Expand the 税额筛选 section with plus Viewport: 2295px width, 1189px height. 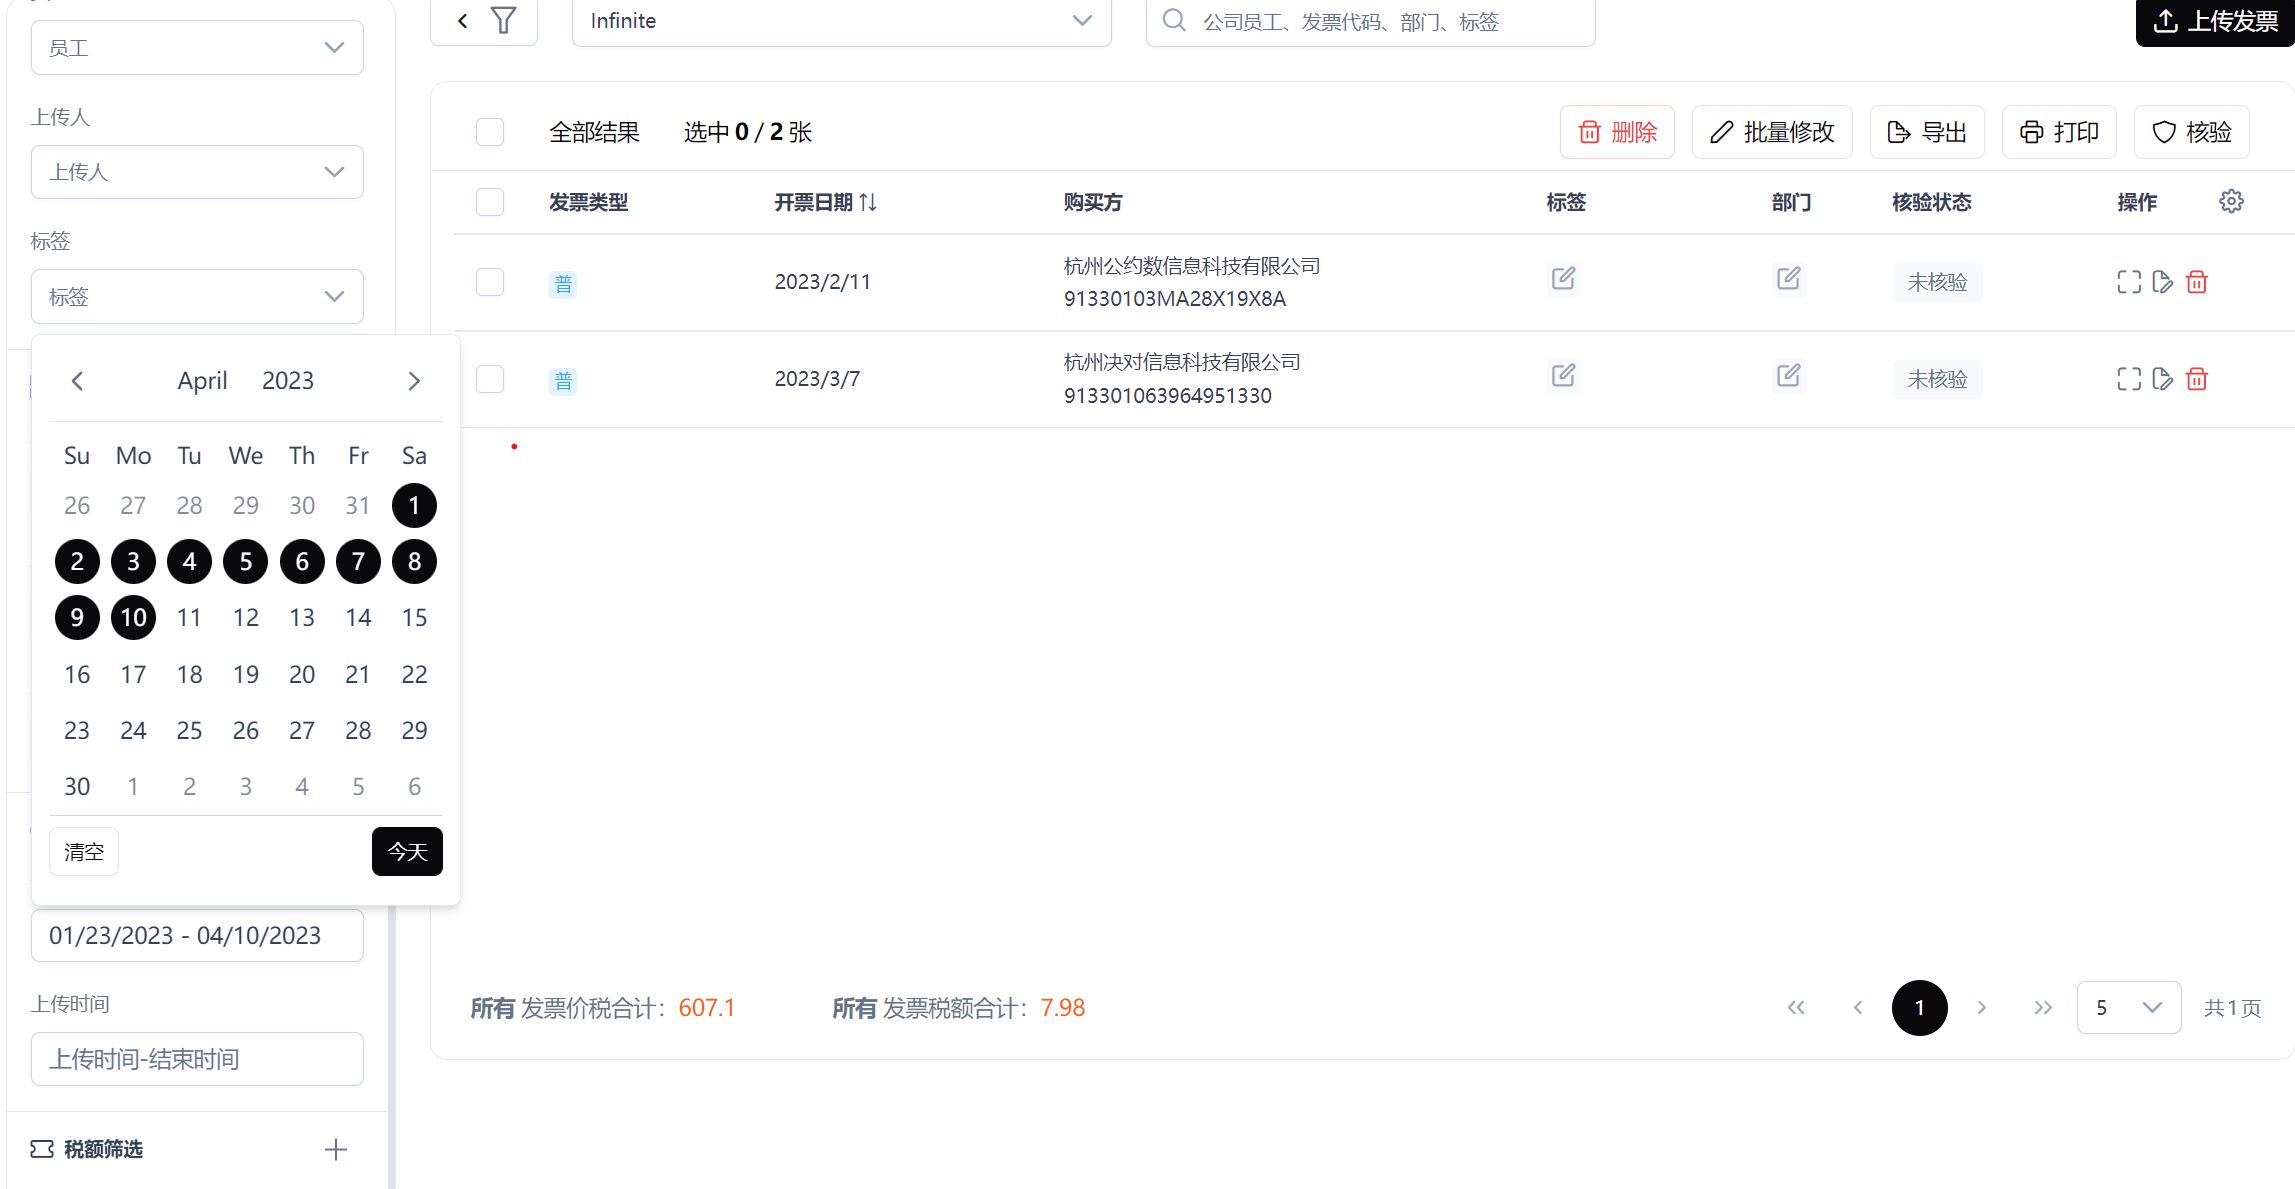336,1149
